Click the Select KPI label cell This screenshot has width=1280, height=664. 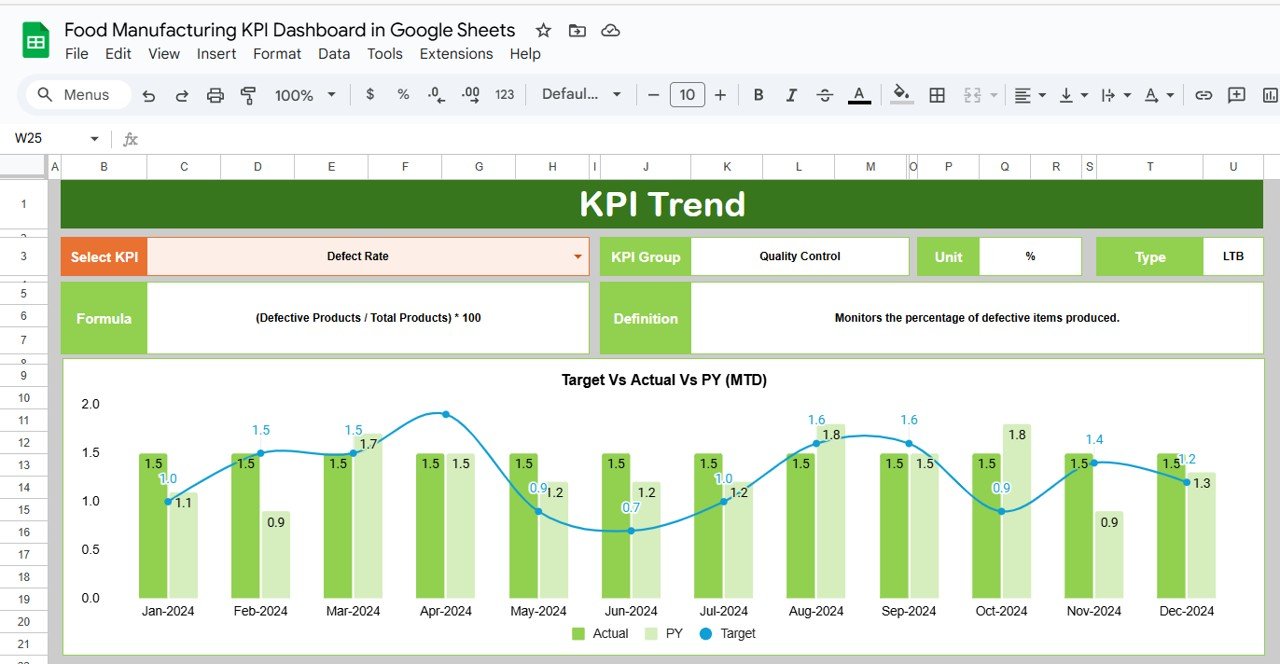pyautogui.click(x=104, y=256)
